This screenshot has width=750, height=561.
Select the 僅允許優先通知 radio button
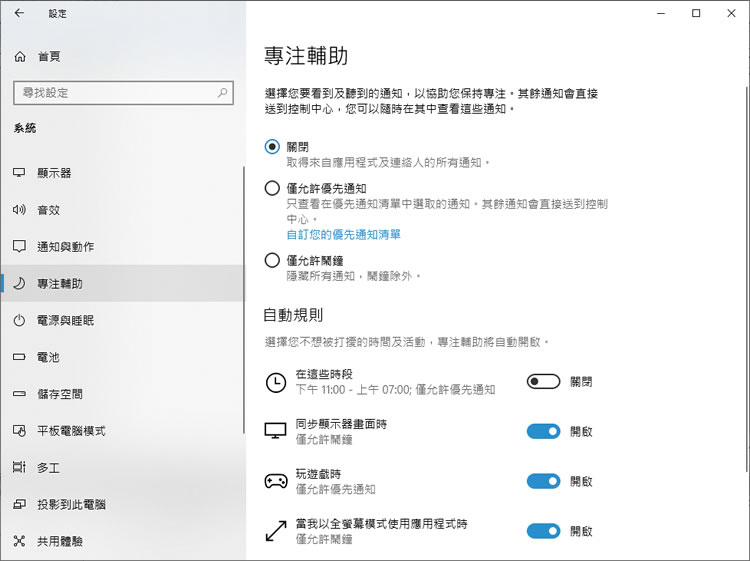click(x=272, y=188)
